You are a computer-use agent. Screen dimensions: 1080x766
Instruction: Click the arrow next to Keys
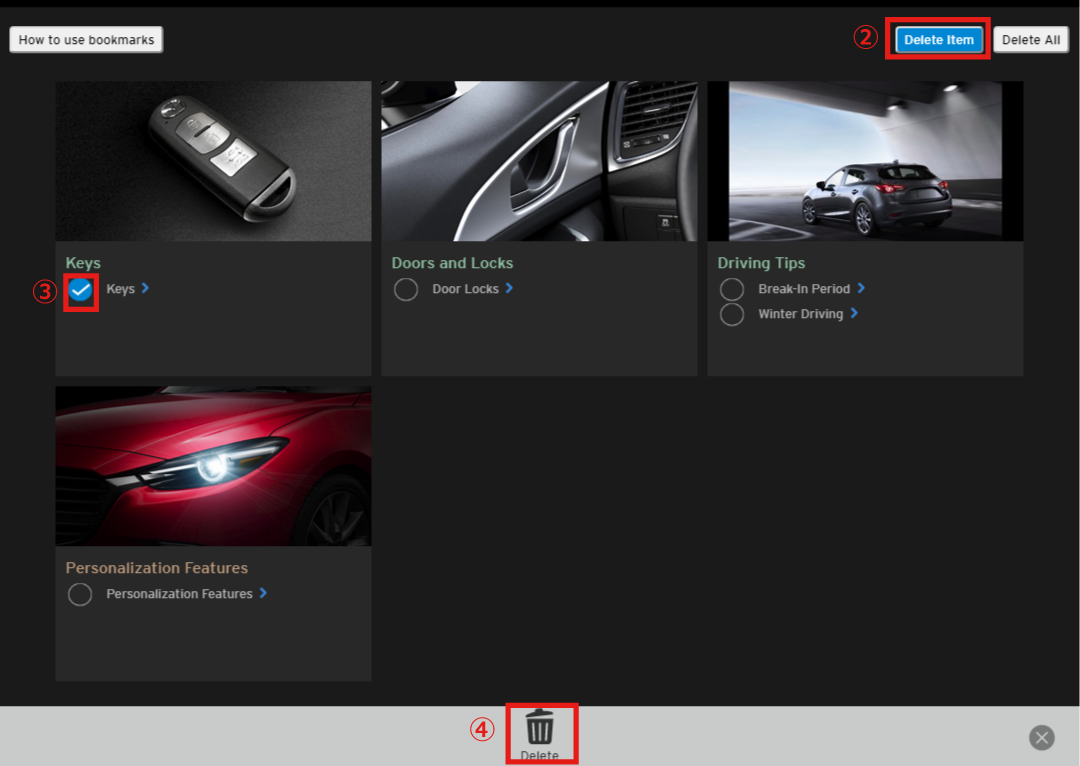[145, 288]
